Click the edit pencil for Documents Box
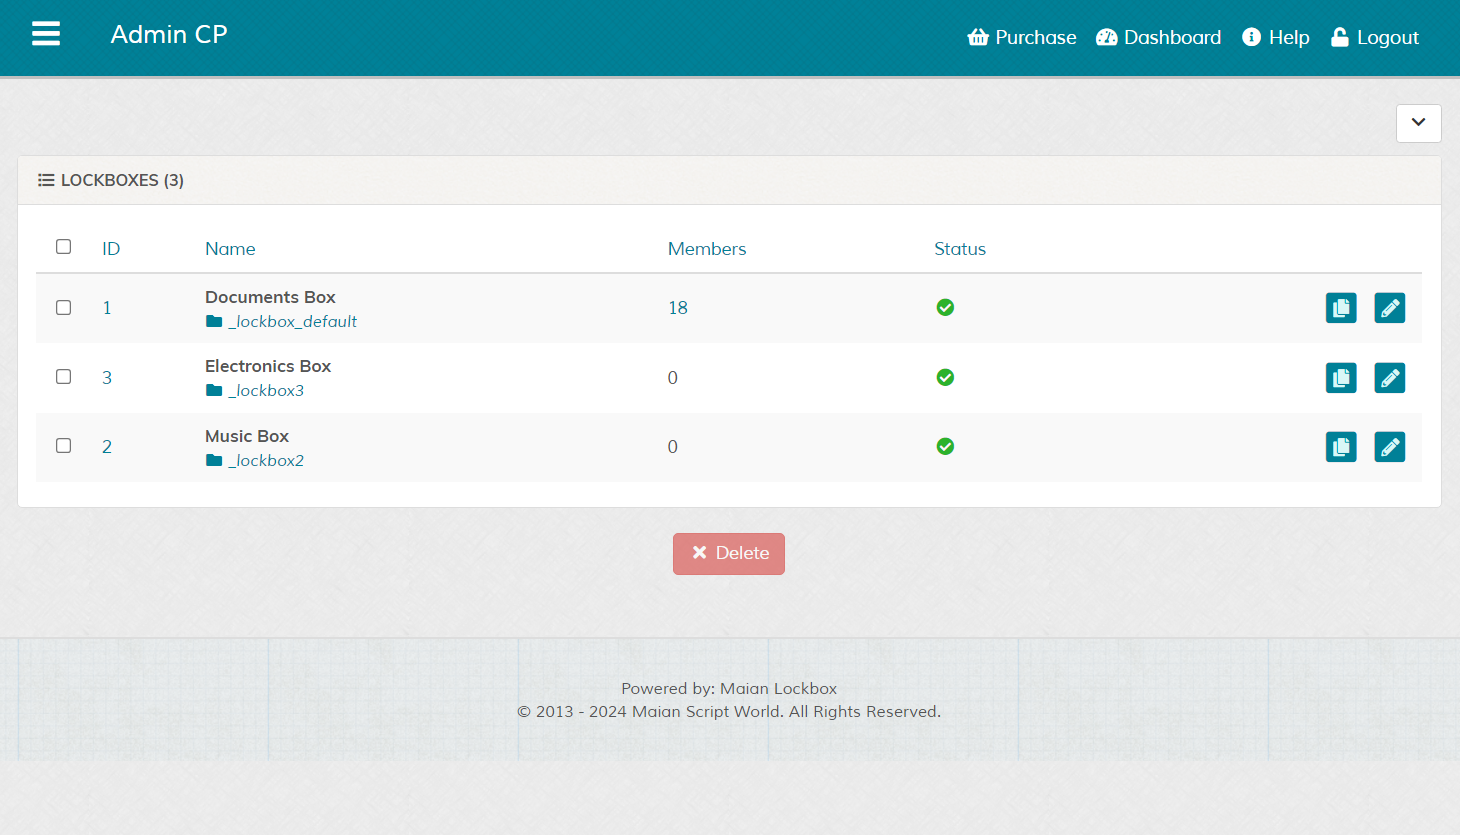This screenshot has width=1460, height=835. coord(1389,308)
